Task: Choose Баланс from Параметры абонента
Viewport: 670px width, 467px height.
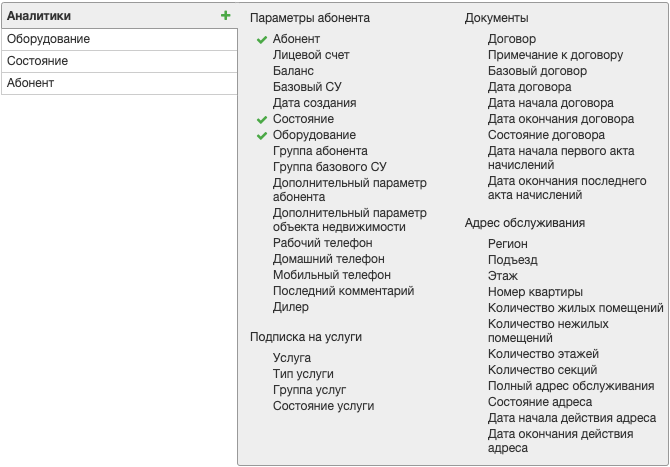Action: pyautogui.click(x=293, y=71)
